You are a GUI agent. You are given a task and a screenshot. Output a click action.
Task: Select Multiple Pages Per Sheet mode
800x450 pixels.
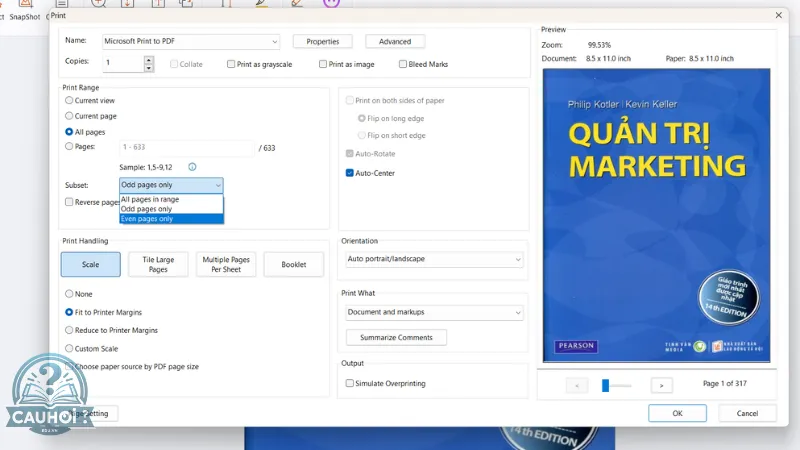(x=226, y=264)
